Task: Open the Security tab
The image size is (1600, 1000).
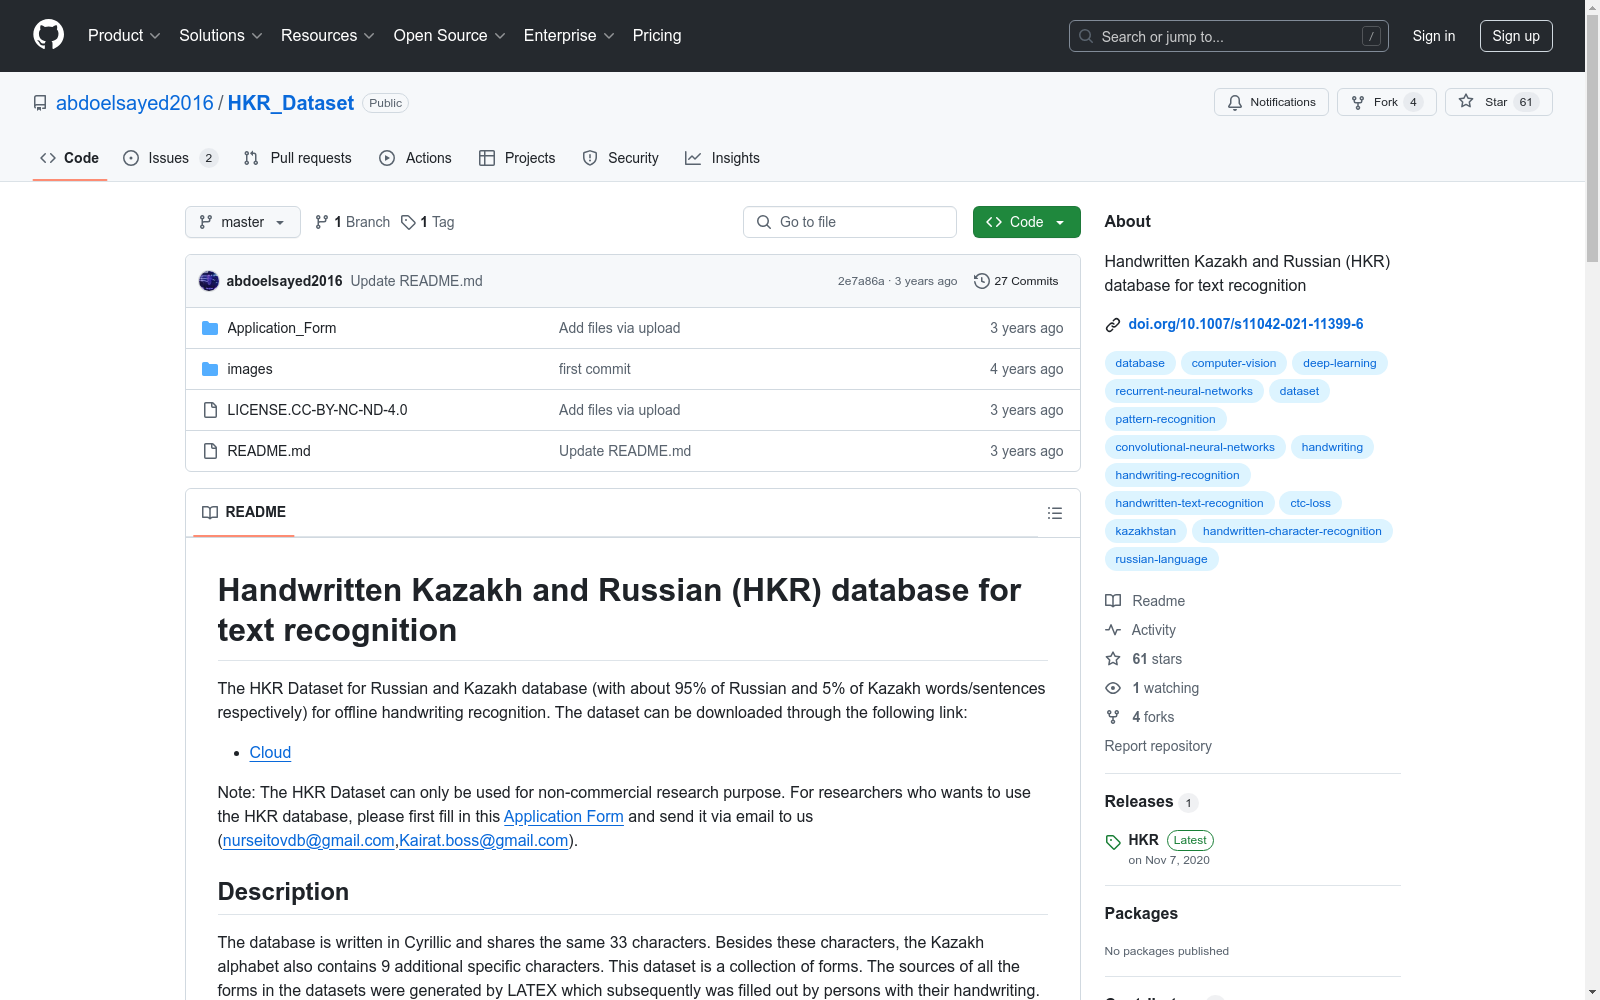Action: coord(621,158)
